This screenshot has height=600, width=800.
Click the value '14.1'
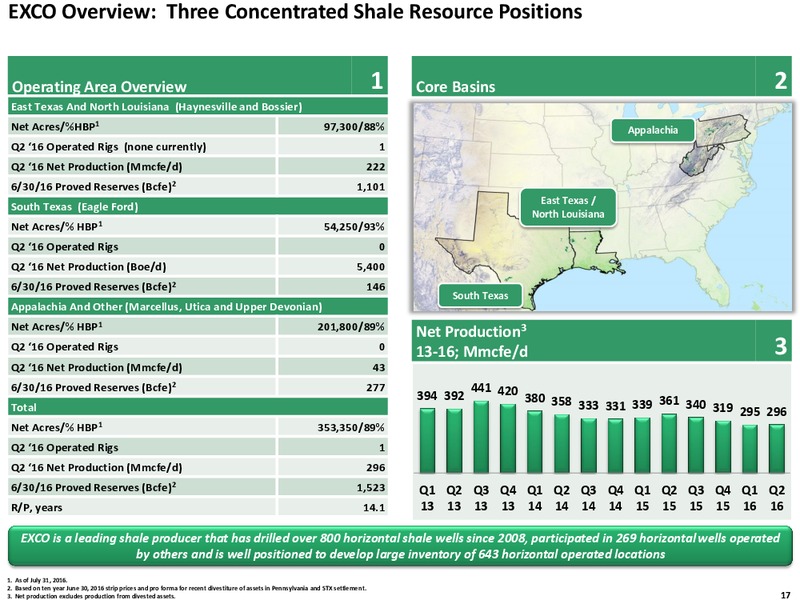pyautogui.click(x=374, y=508)
